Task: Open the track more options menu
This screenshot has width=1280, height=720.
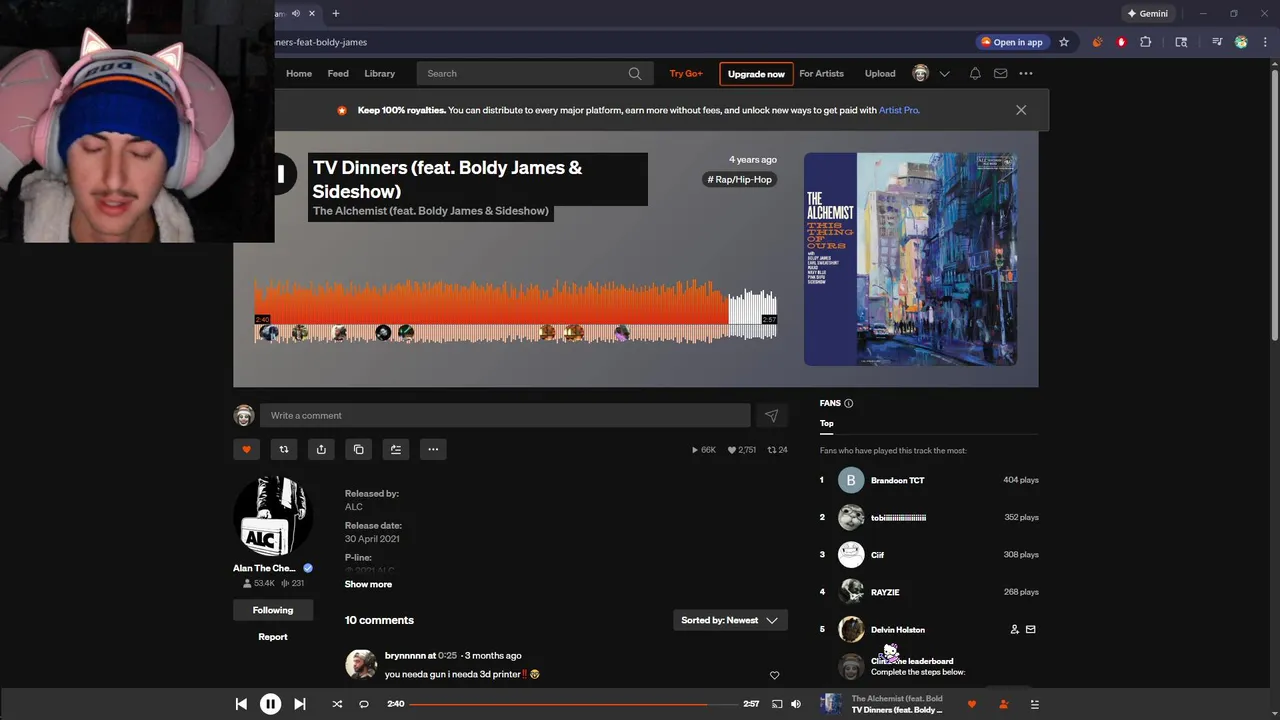Action: (433, 449)
